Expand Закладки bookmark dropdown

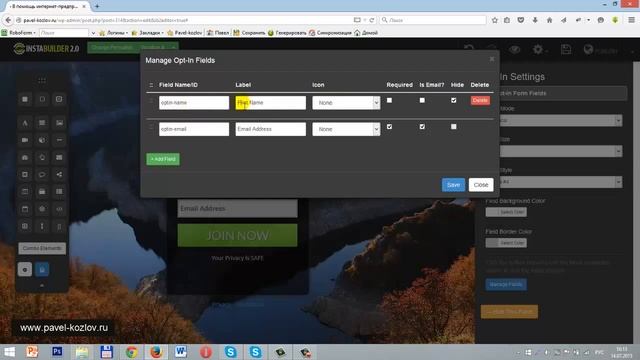(148, 33)
